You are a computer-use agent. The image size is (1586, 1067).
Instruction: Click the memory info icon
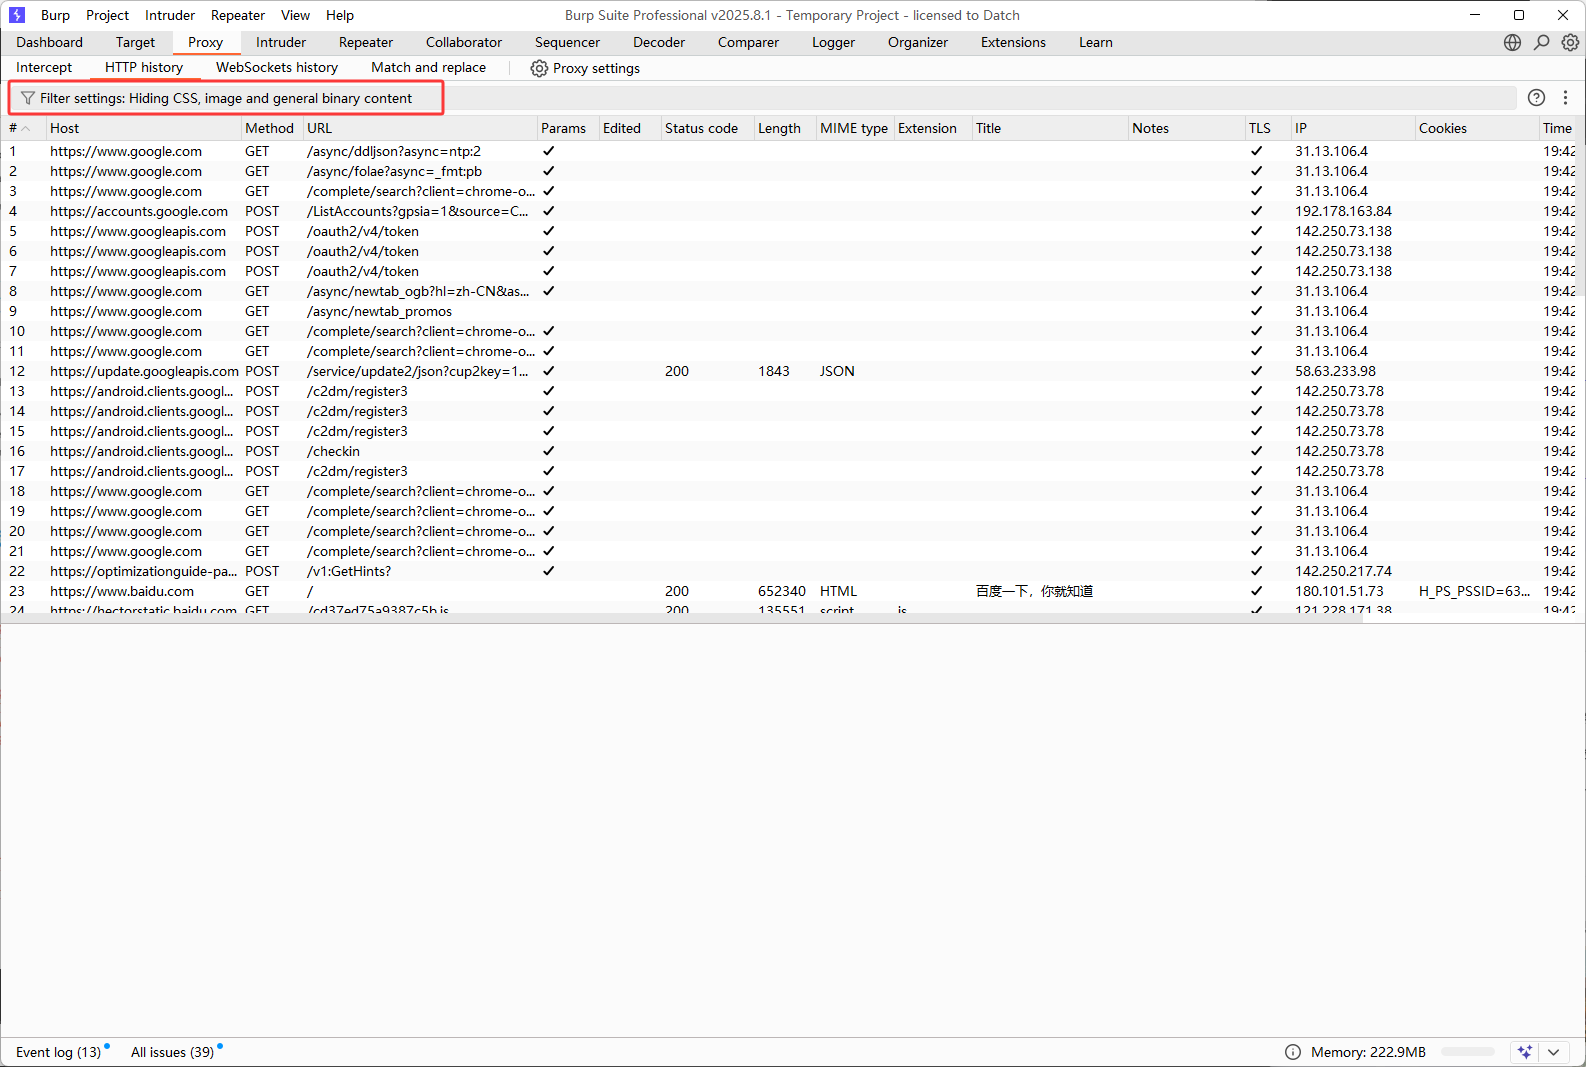(x=1293, y=1052)
